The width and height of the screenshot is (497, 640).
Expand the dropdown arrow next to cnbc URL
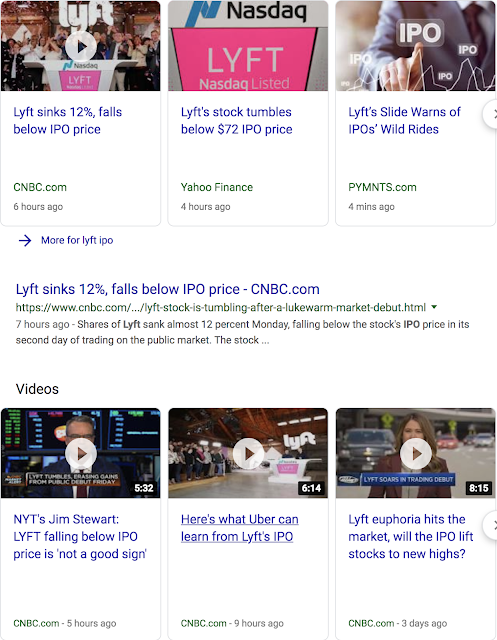point(434,307)
